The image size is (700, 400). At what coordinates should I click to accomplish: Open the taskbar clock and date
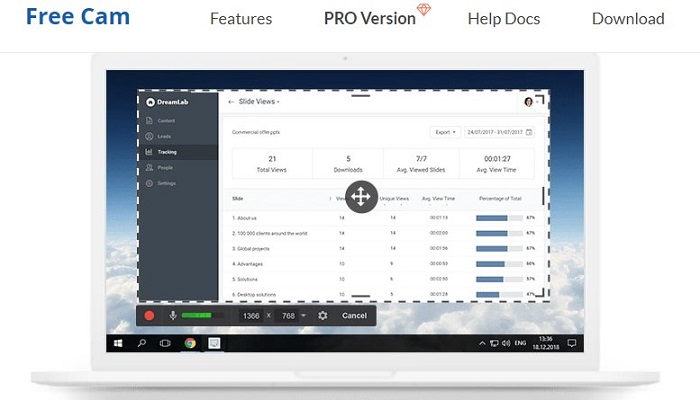tap(546, 343)
